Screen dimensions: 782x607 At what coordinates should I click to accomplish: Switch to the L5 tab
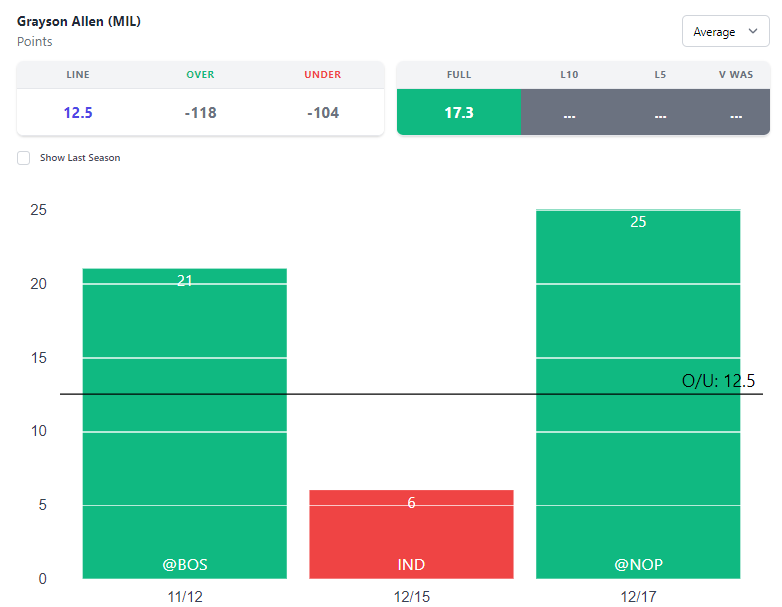pos(659,113)
